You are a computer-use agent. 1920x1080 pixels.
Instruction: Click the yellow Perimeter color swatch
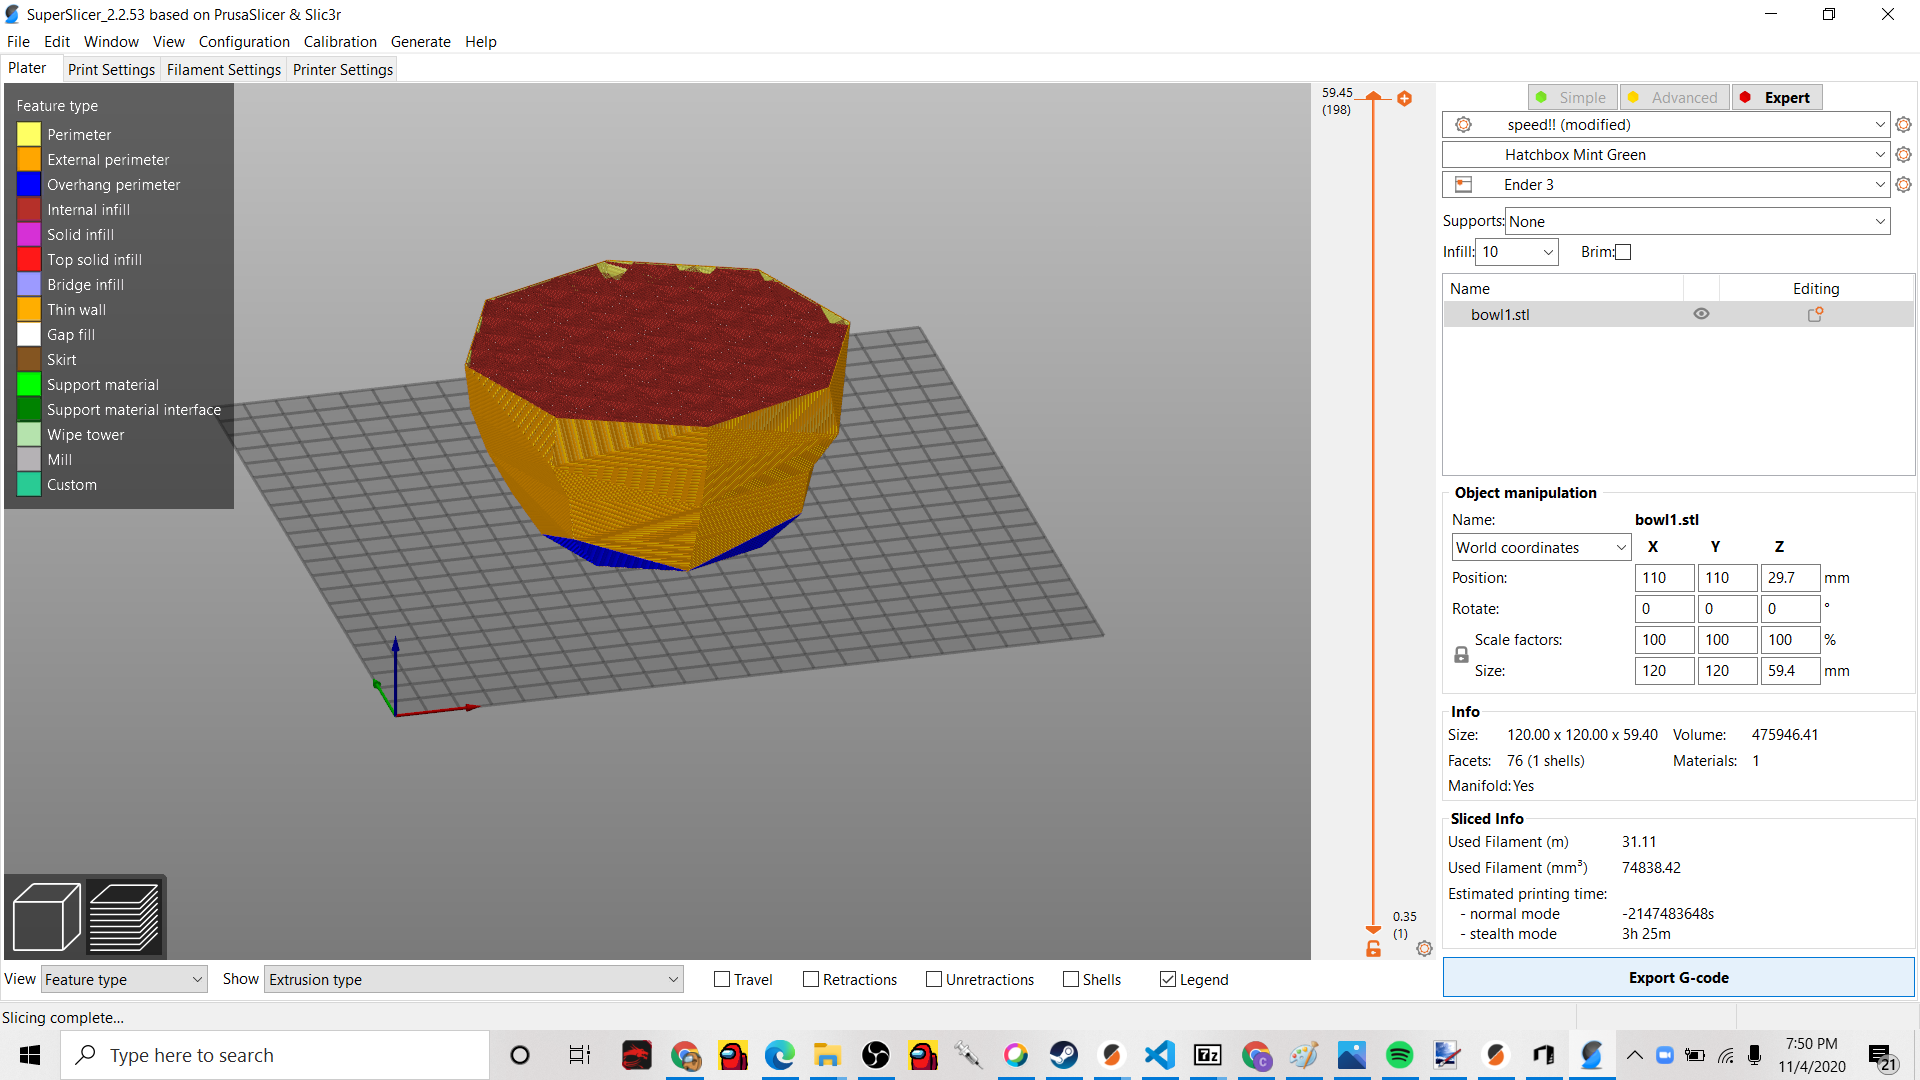(x=29, y=133)
